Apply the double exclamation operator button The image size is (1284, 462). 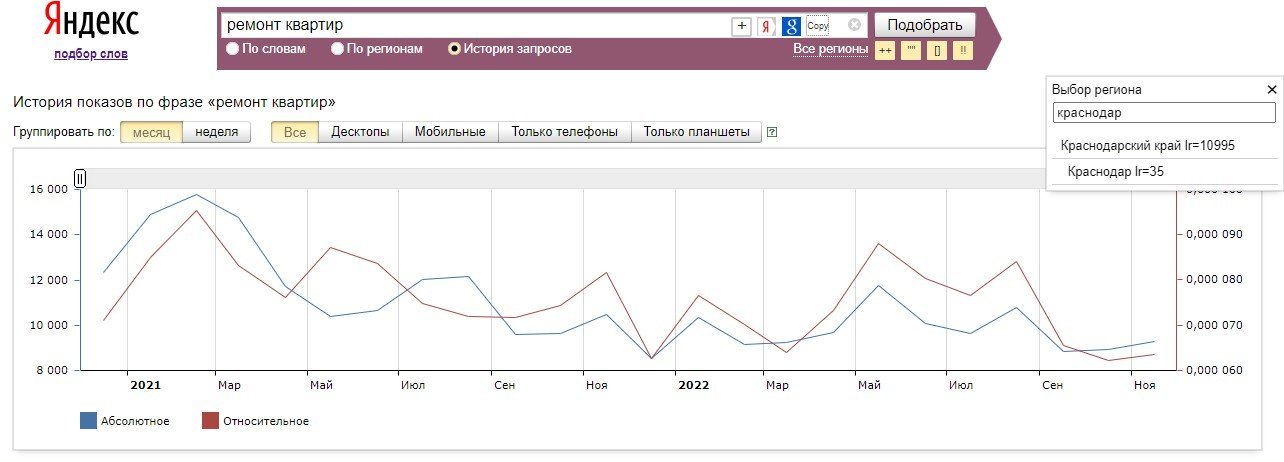pyautogui.click(x=963, y=50)
